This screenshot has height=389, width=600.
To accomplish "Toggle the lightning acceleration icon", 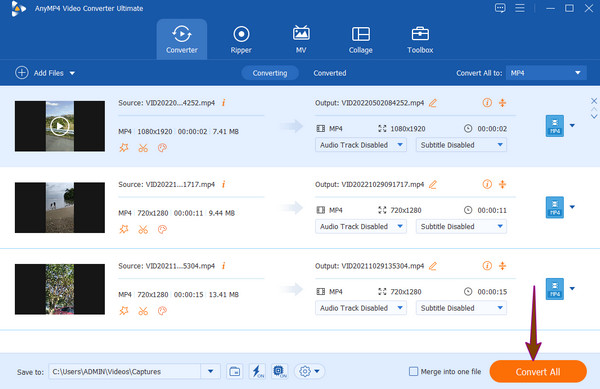I will (257, 371).
